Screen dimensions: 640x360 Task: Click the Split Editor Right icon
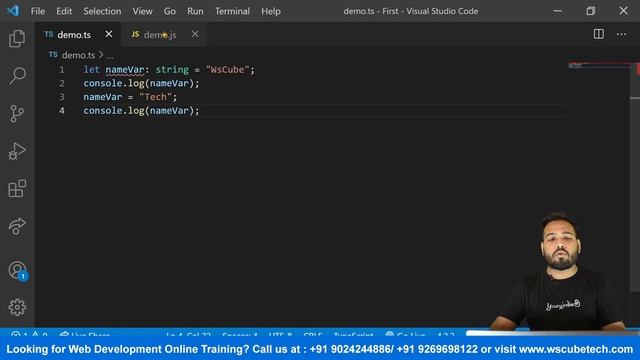pos(598,34)
